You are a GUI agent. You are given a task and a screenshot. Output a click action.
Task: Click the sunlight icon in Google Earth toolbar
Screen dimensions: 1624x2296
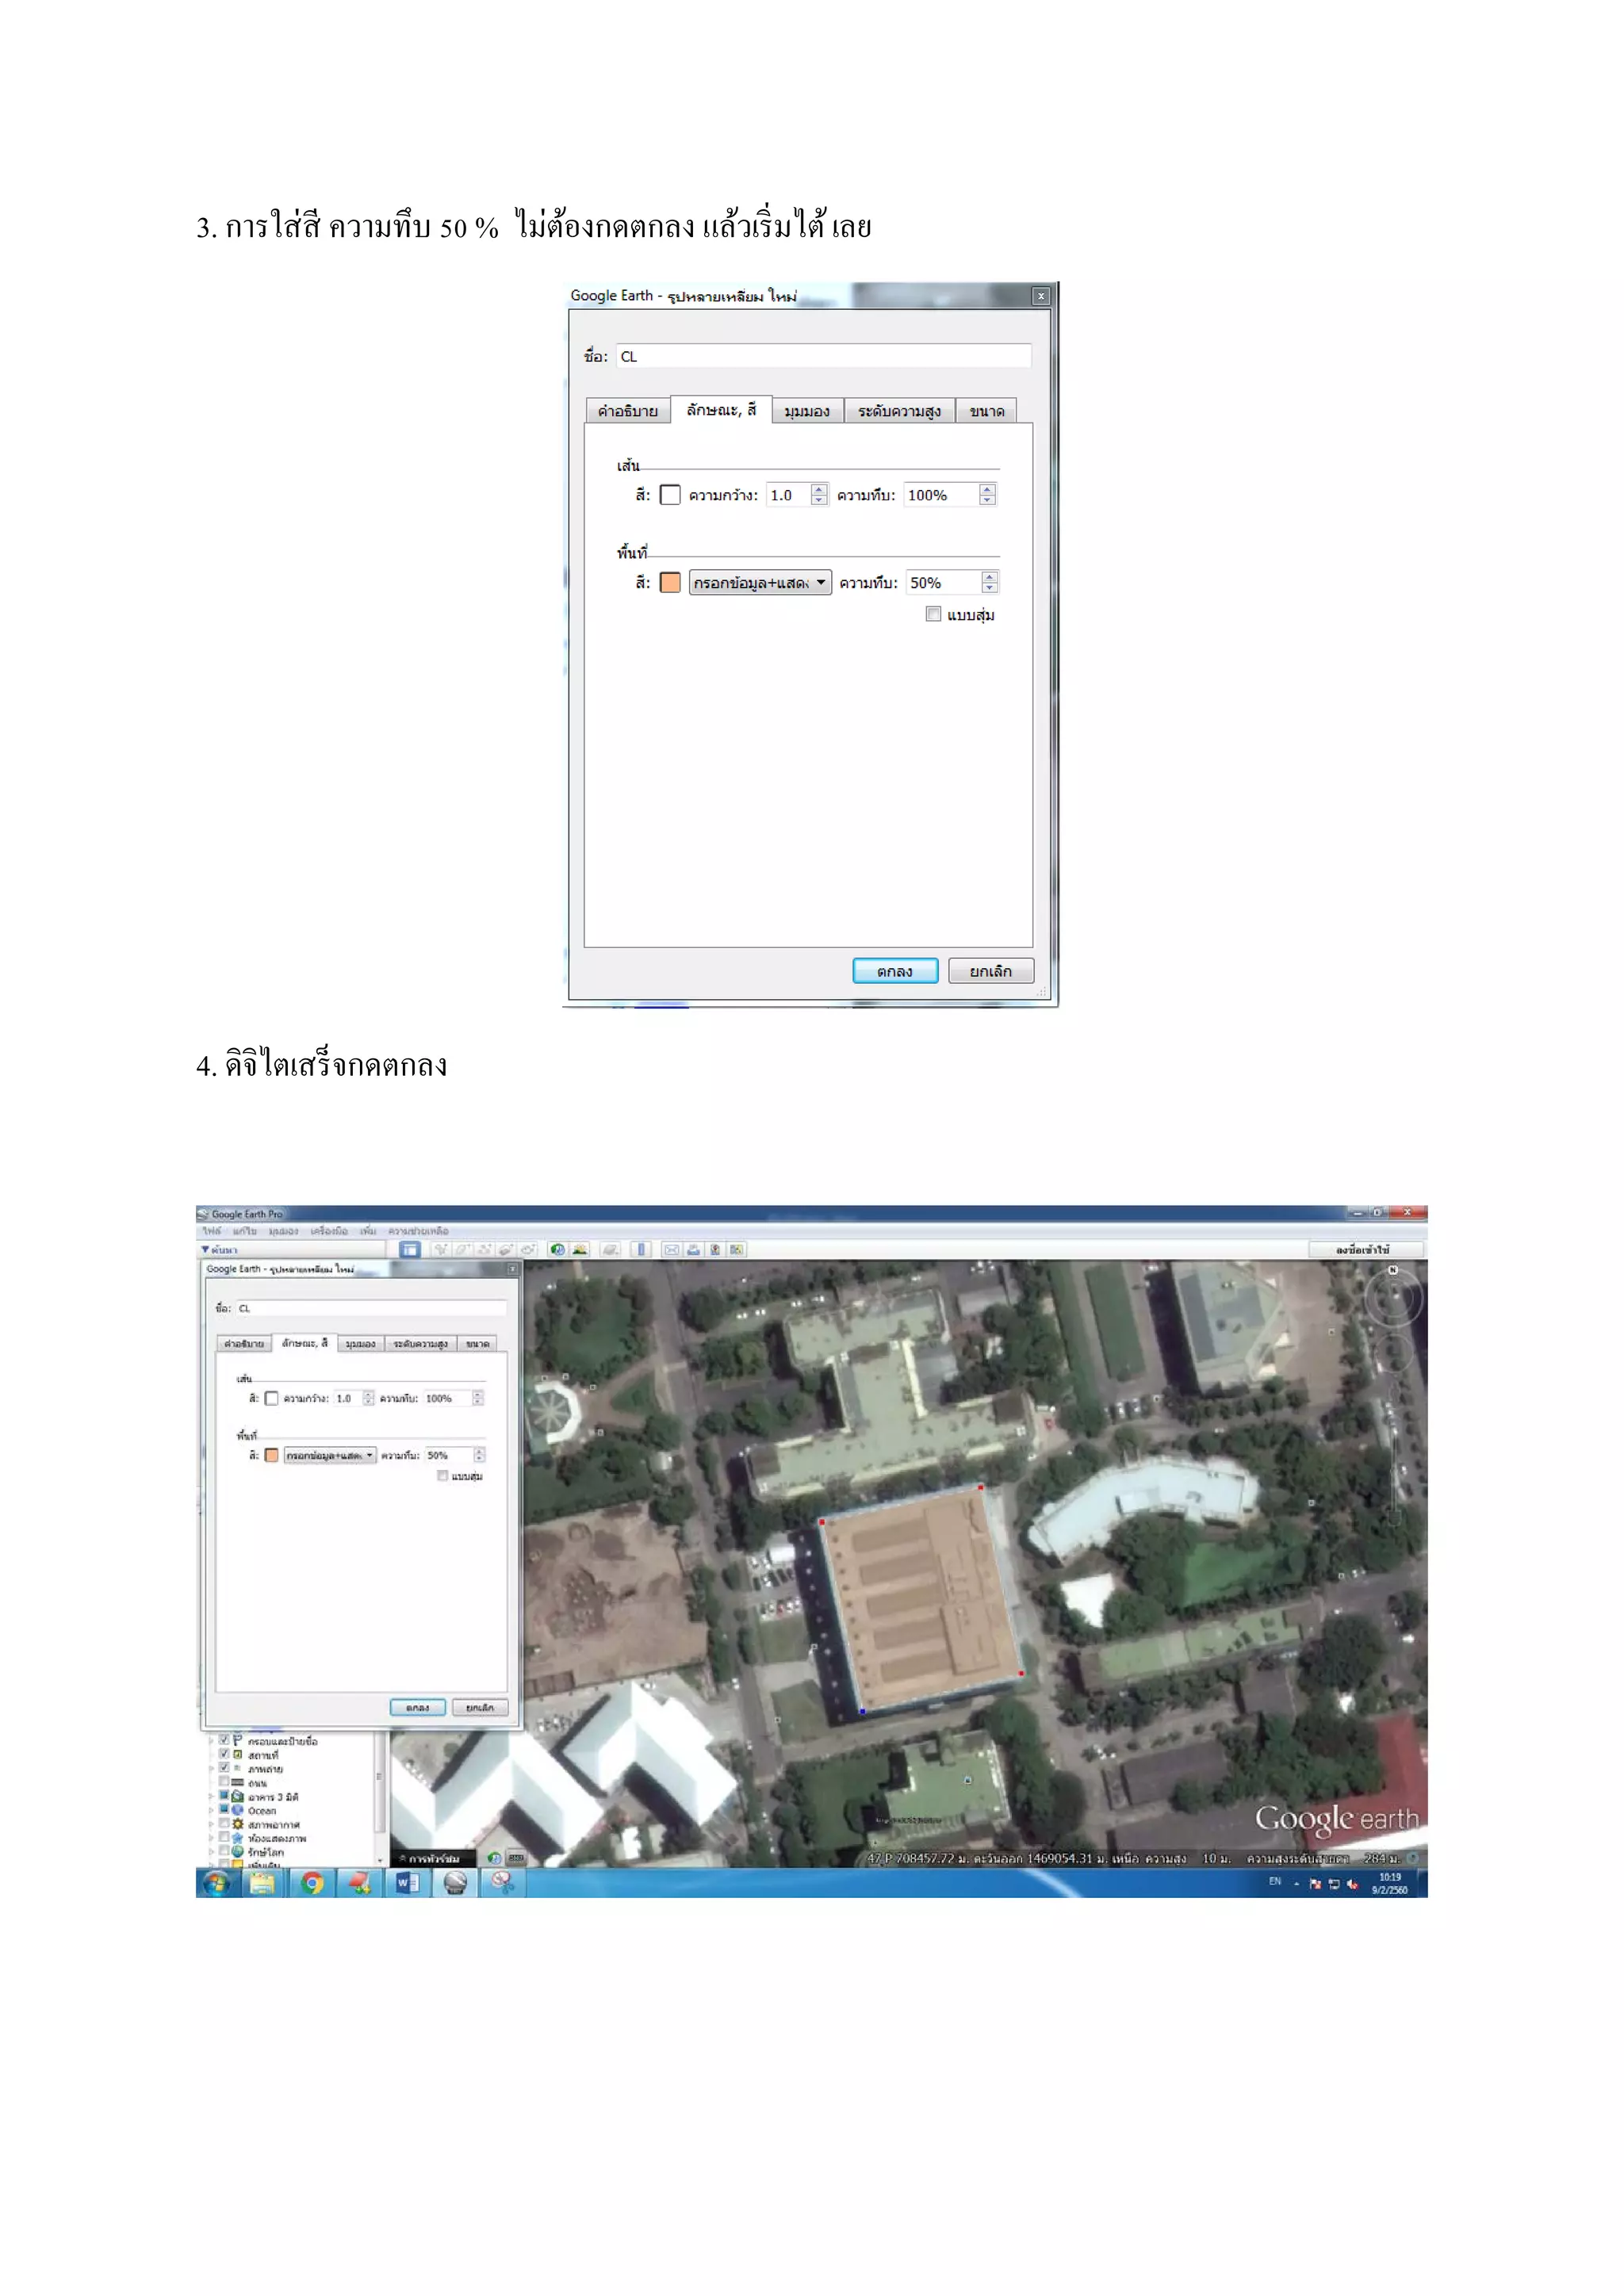[580, 1250]
